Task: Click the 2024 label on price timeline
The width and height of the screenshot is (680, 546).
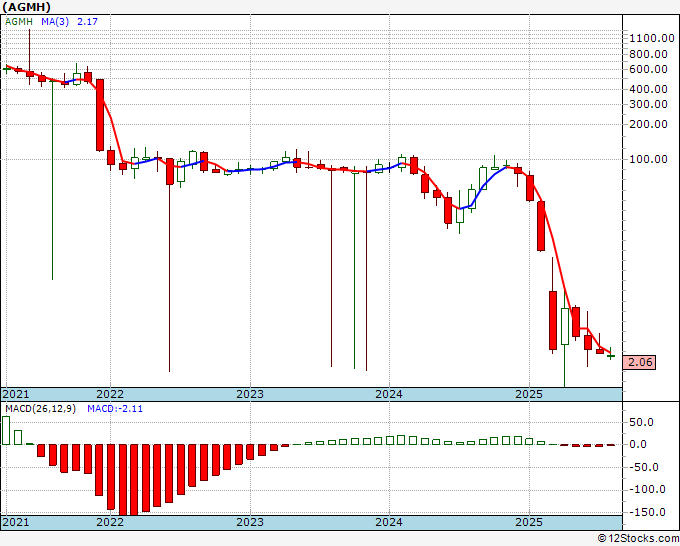Action: pyautogui.click(x=389, y=394)
